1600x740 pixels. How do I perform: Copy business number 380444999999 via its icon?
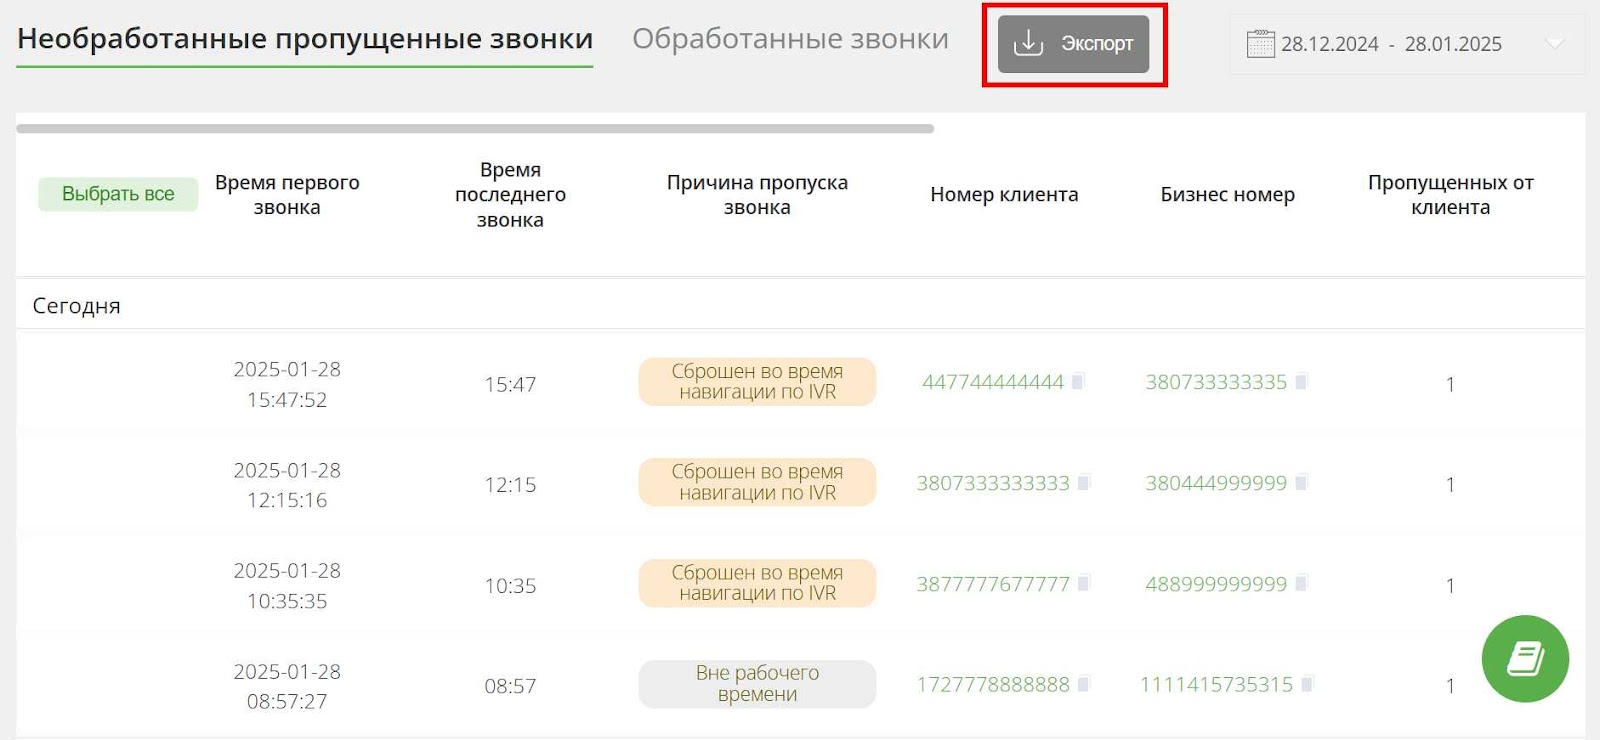point(1301,482)
